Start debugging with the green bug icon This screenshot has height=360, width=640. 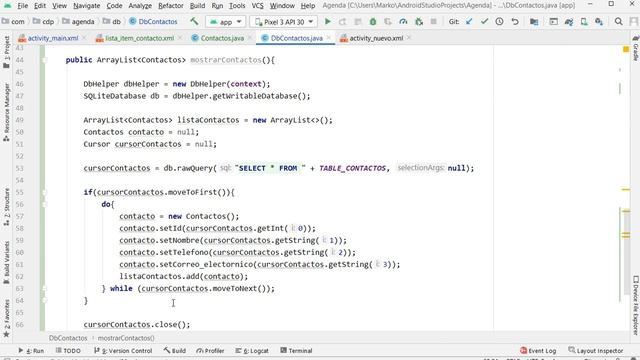tap(373, 22)
